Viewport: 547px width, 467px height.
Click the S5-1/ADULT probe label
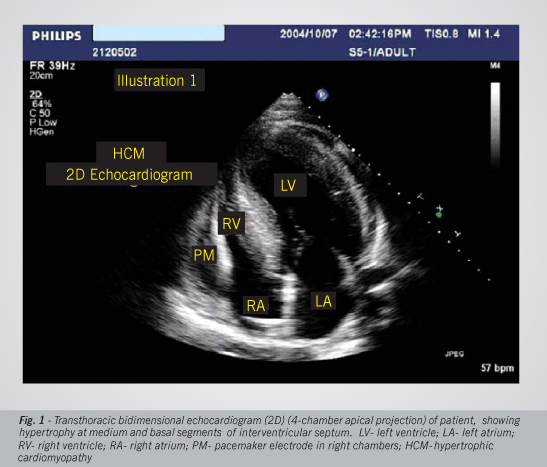(x=382, y=52)
